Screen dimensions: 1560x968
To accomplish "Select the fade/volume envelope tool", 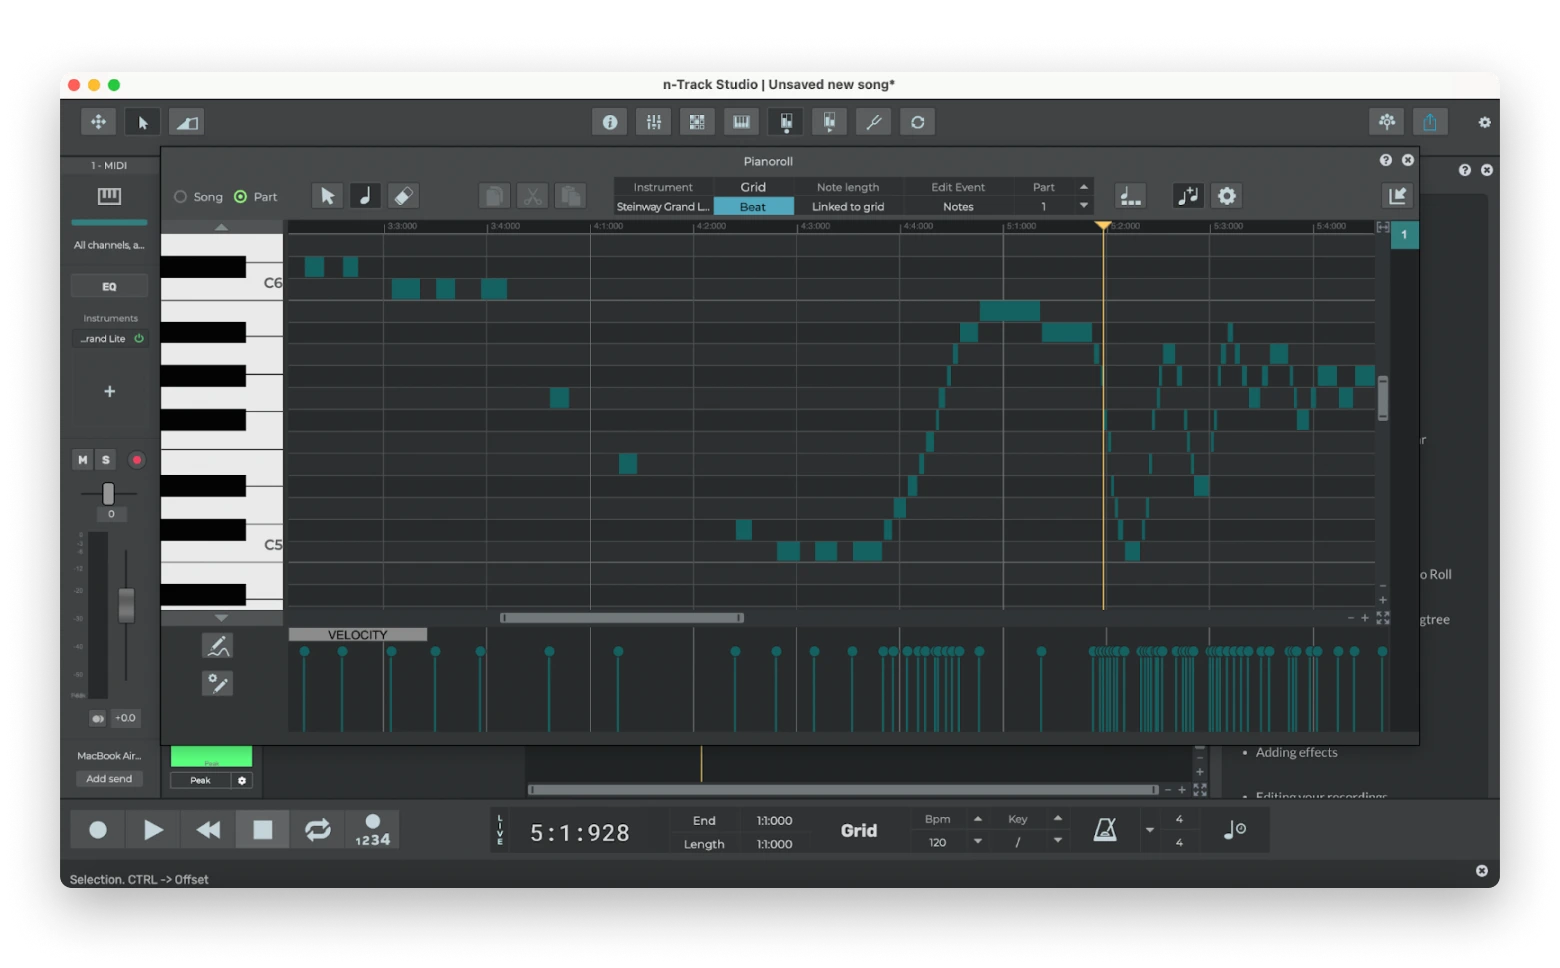I will pyautogui.click(x=187, y=122).
